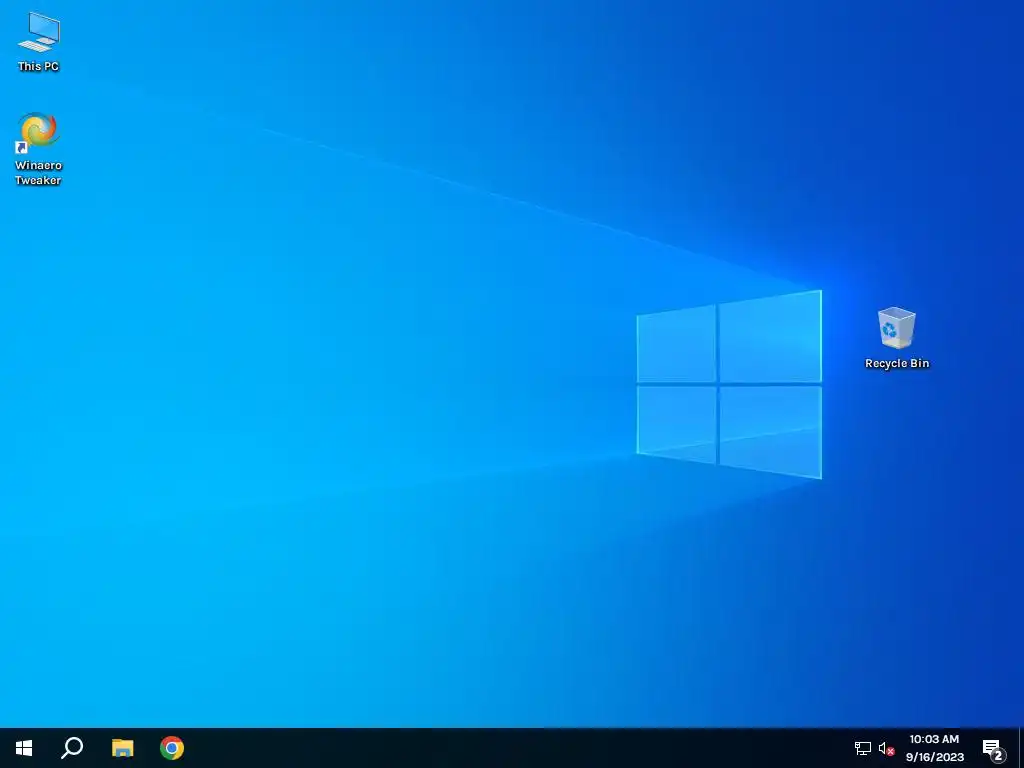
Task: Launch File Explorer from the taskbar
Action: tap(122, 748)
